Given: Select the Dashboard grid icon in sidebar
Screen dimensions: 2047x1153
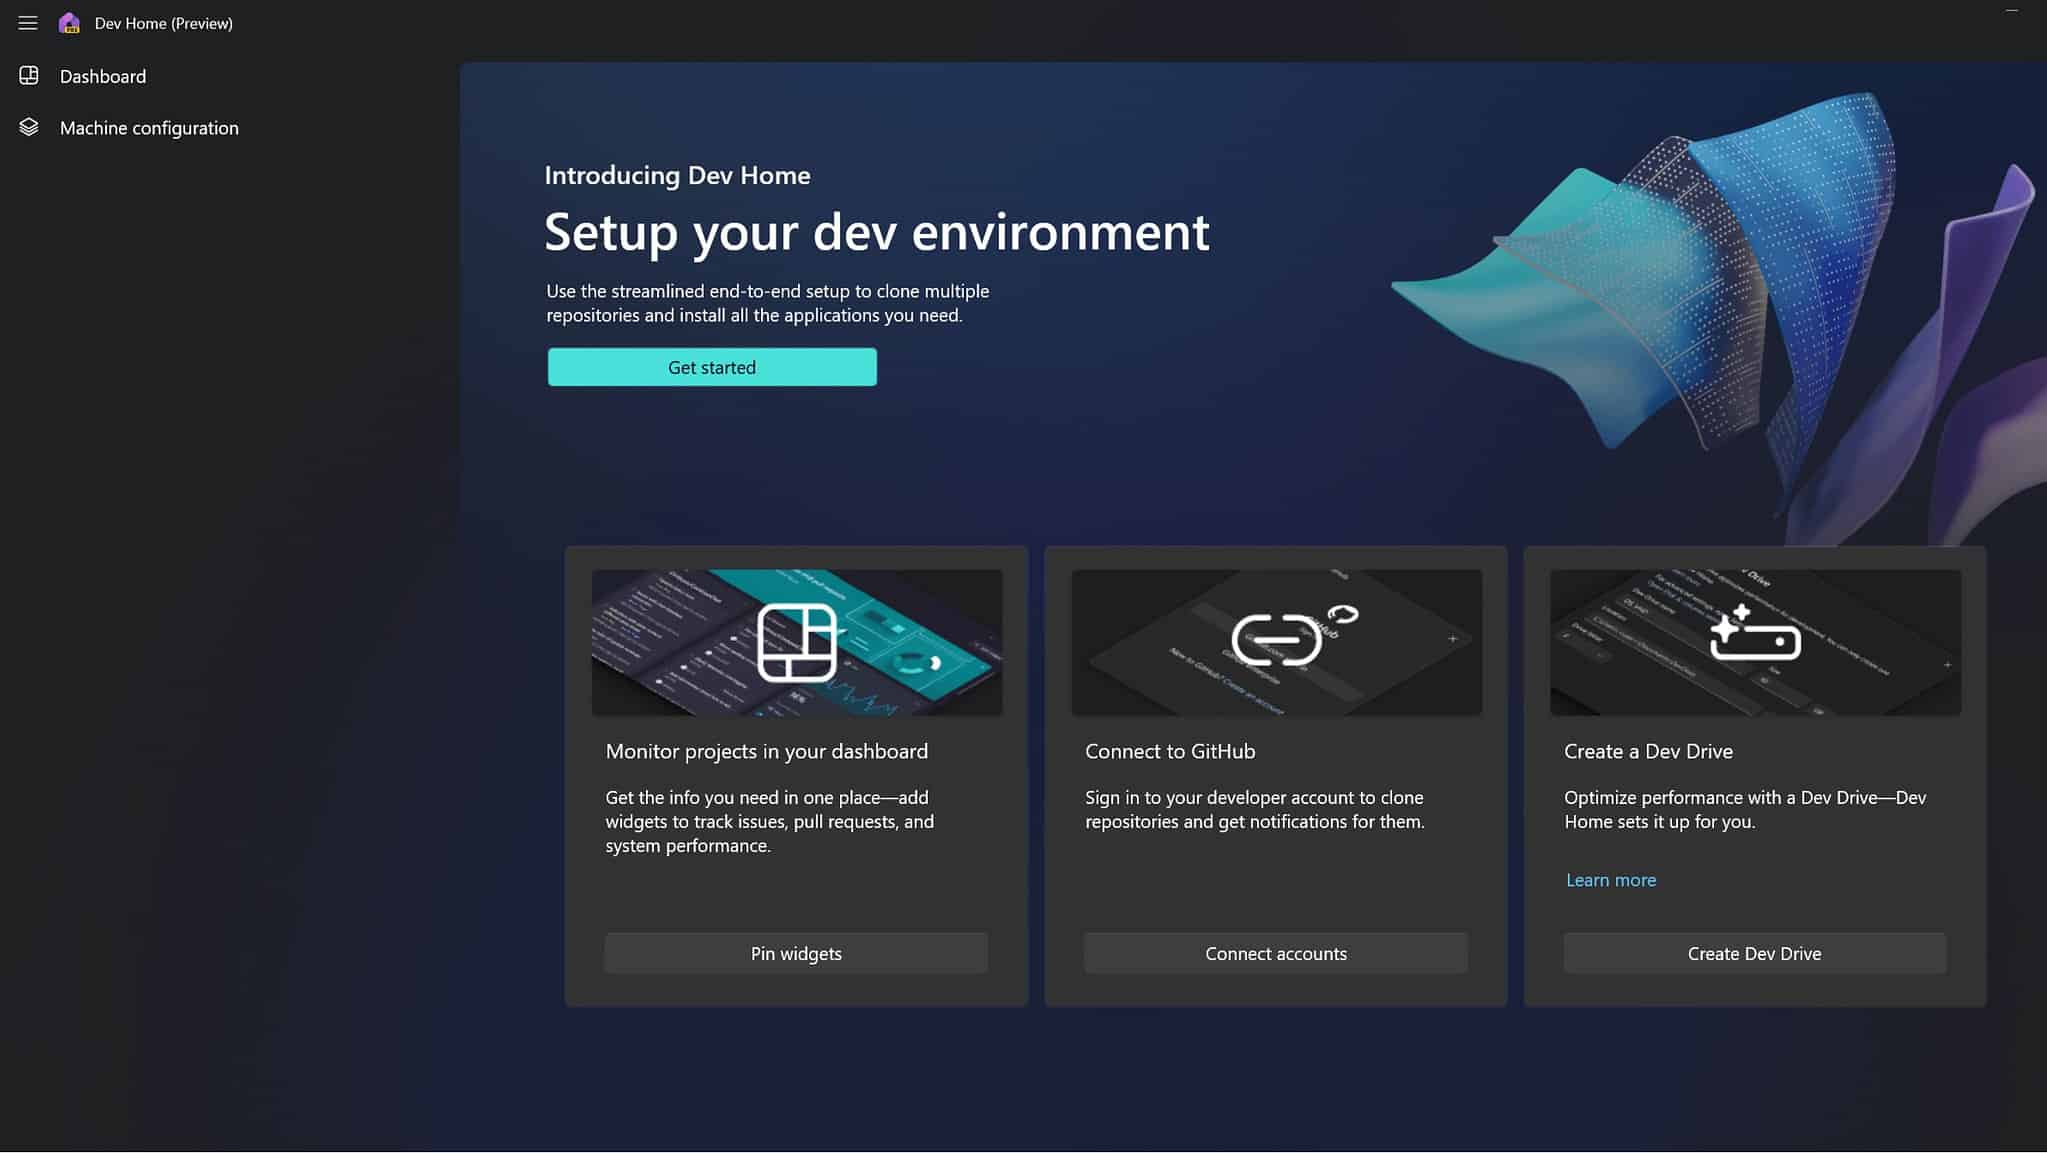Looking at the screenshot, I should tap(29, 75).
